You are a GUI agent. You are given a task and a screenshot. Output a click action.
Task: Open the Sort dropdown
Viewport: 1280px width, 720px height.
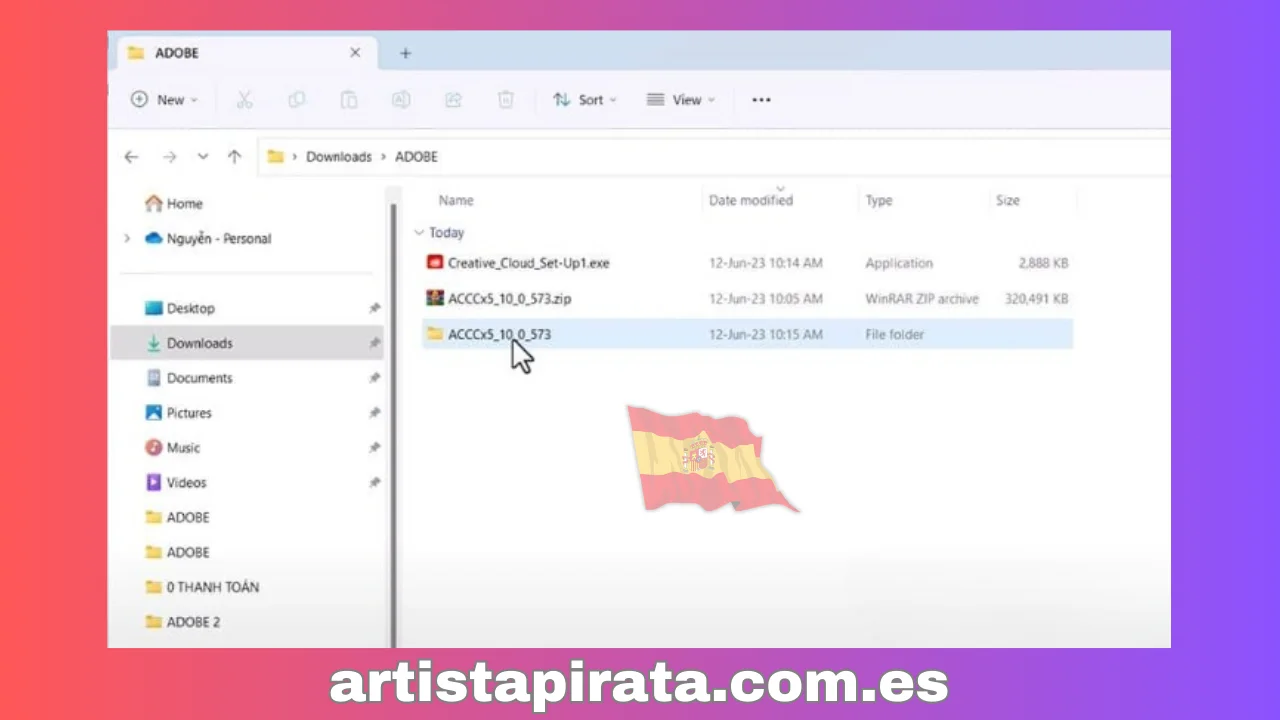click(585, 100)
